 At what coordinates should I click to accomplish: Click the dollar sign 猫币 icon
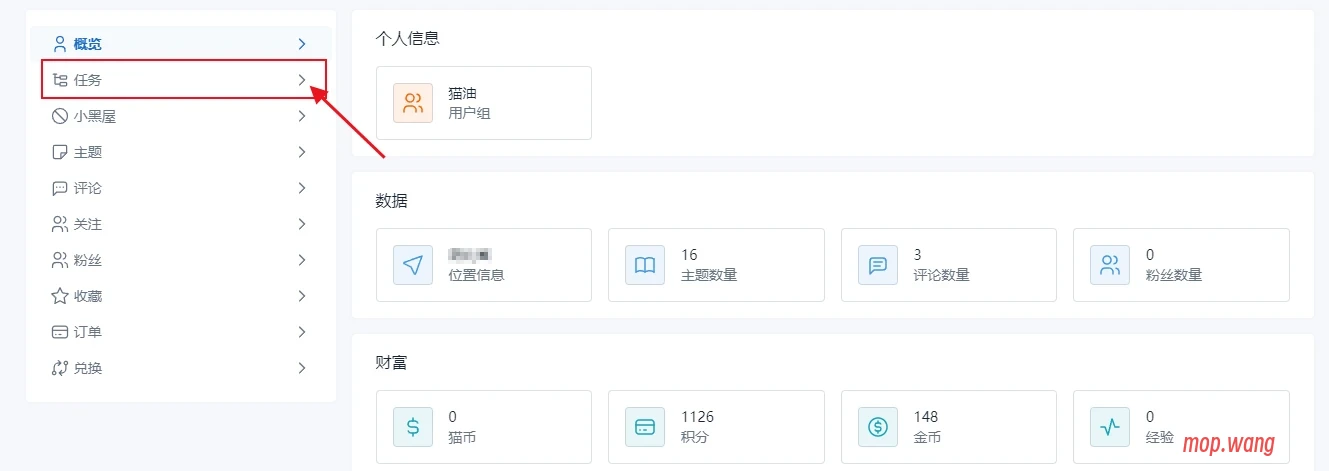coord(413,427)
